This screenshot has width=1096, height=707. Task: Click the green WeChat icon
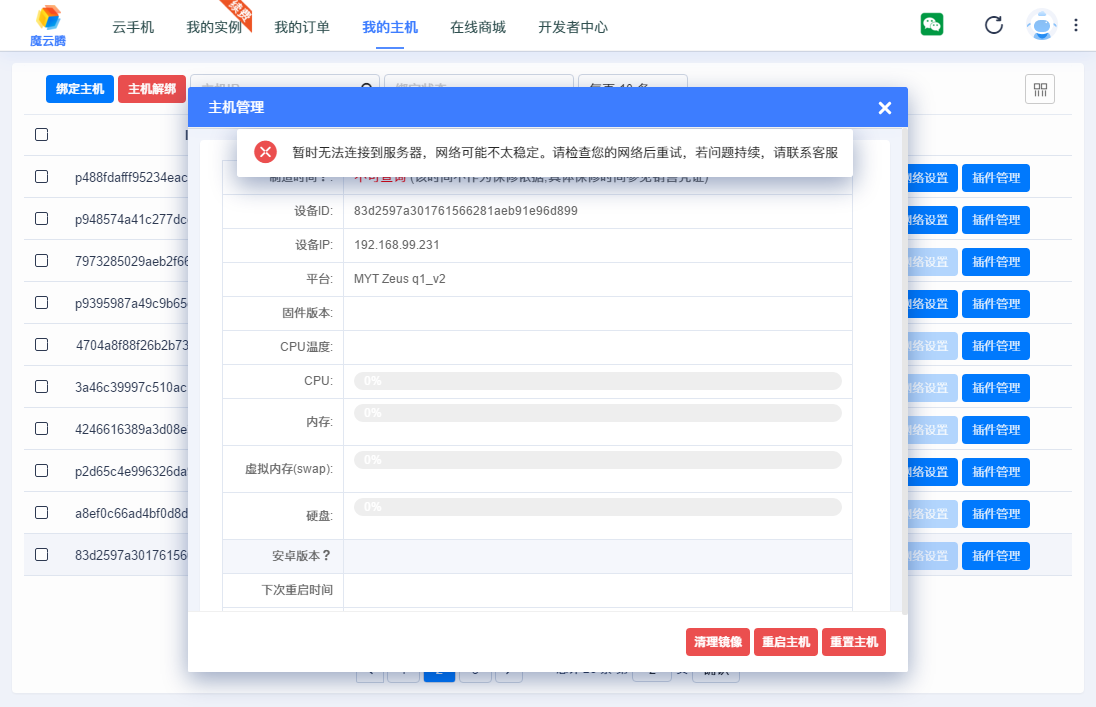932,25
